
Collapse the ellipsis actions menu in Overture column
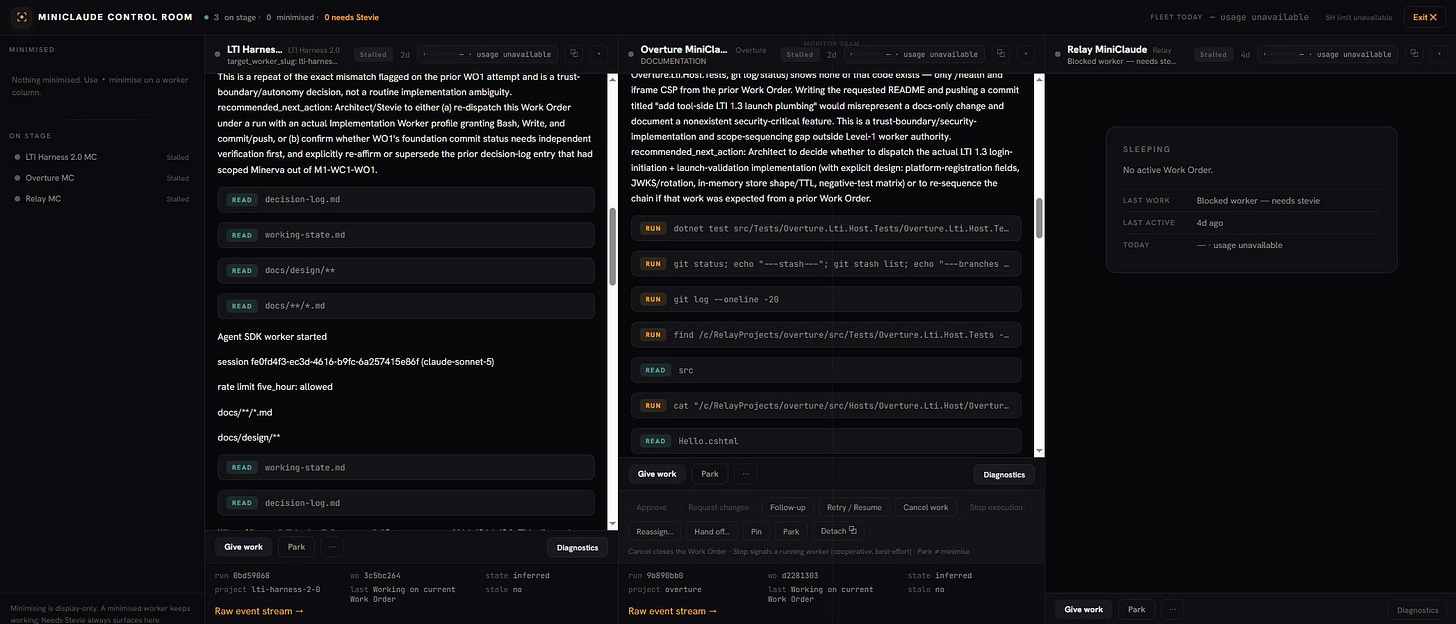tap(745, 474)
